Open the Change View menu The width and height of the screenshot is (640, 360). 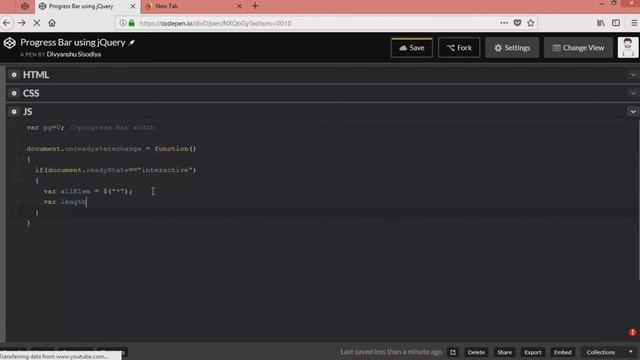coord(578,48)
